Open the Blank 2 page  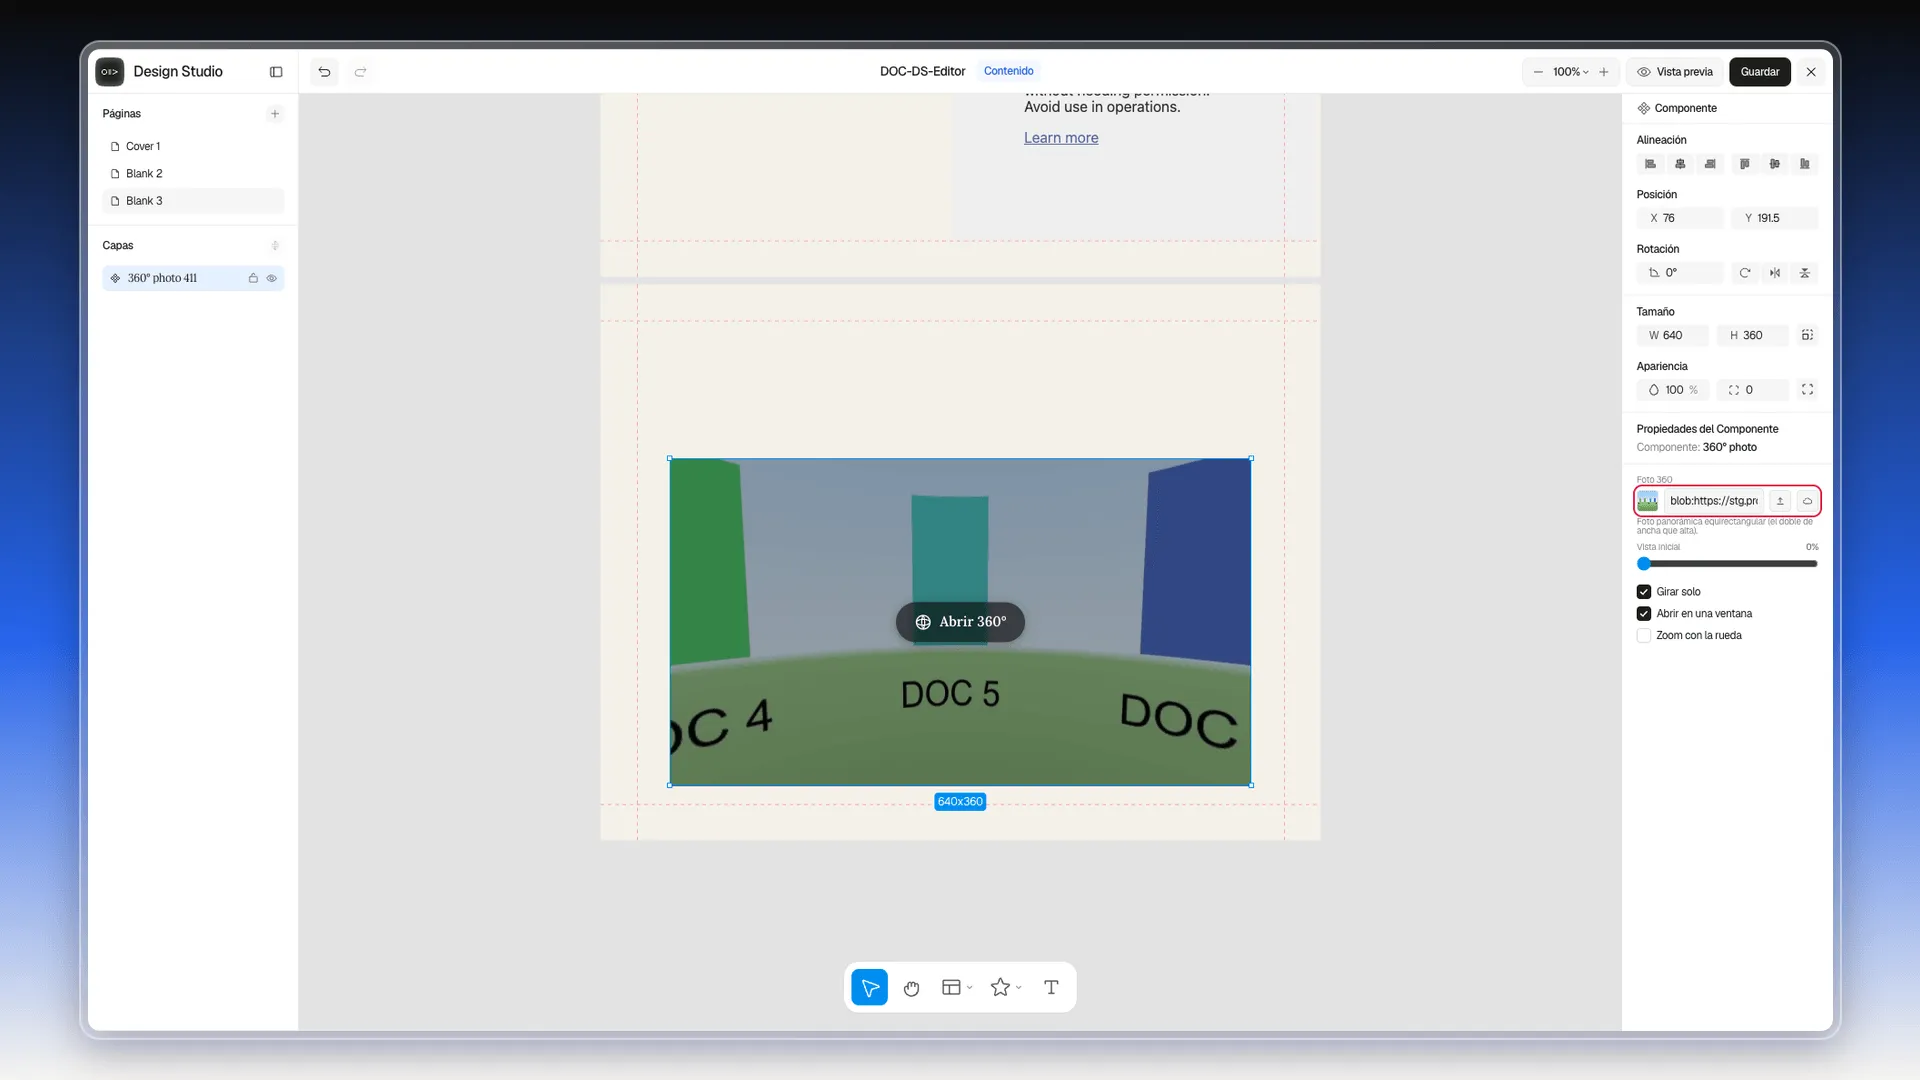(193, 174)
